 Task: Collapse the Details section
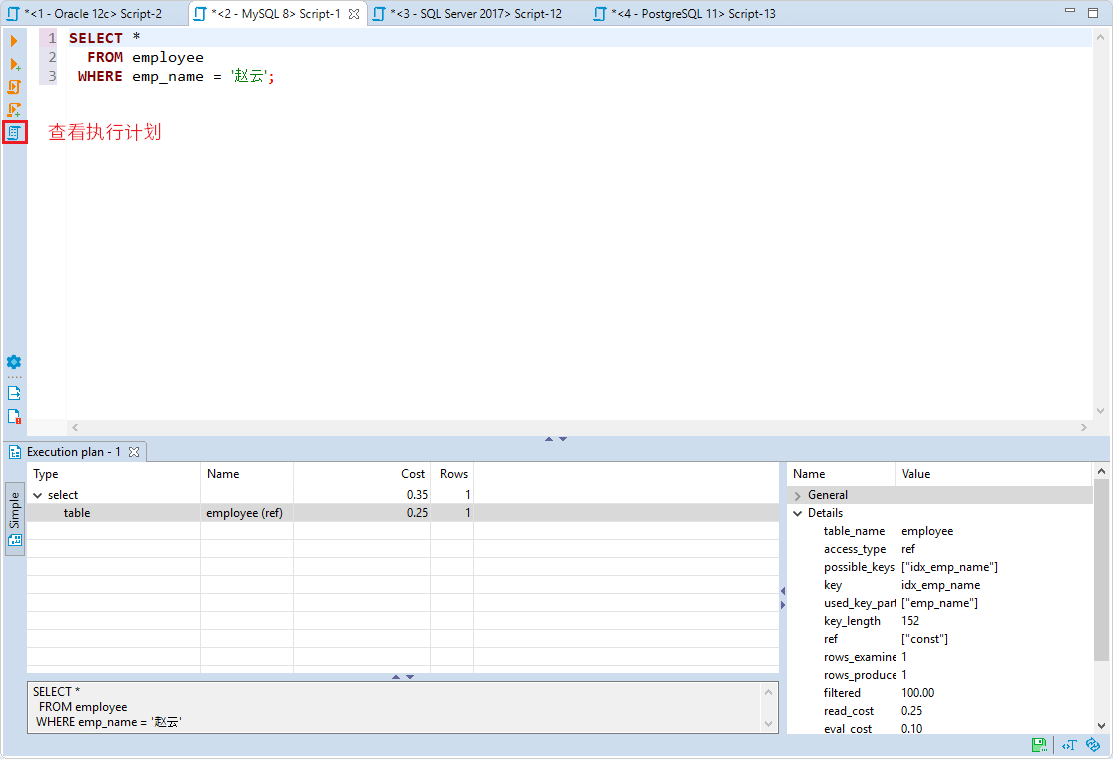798,513
